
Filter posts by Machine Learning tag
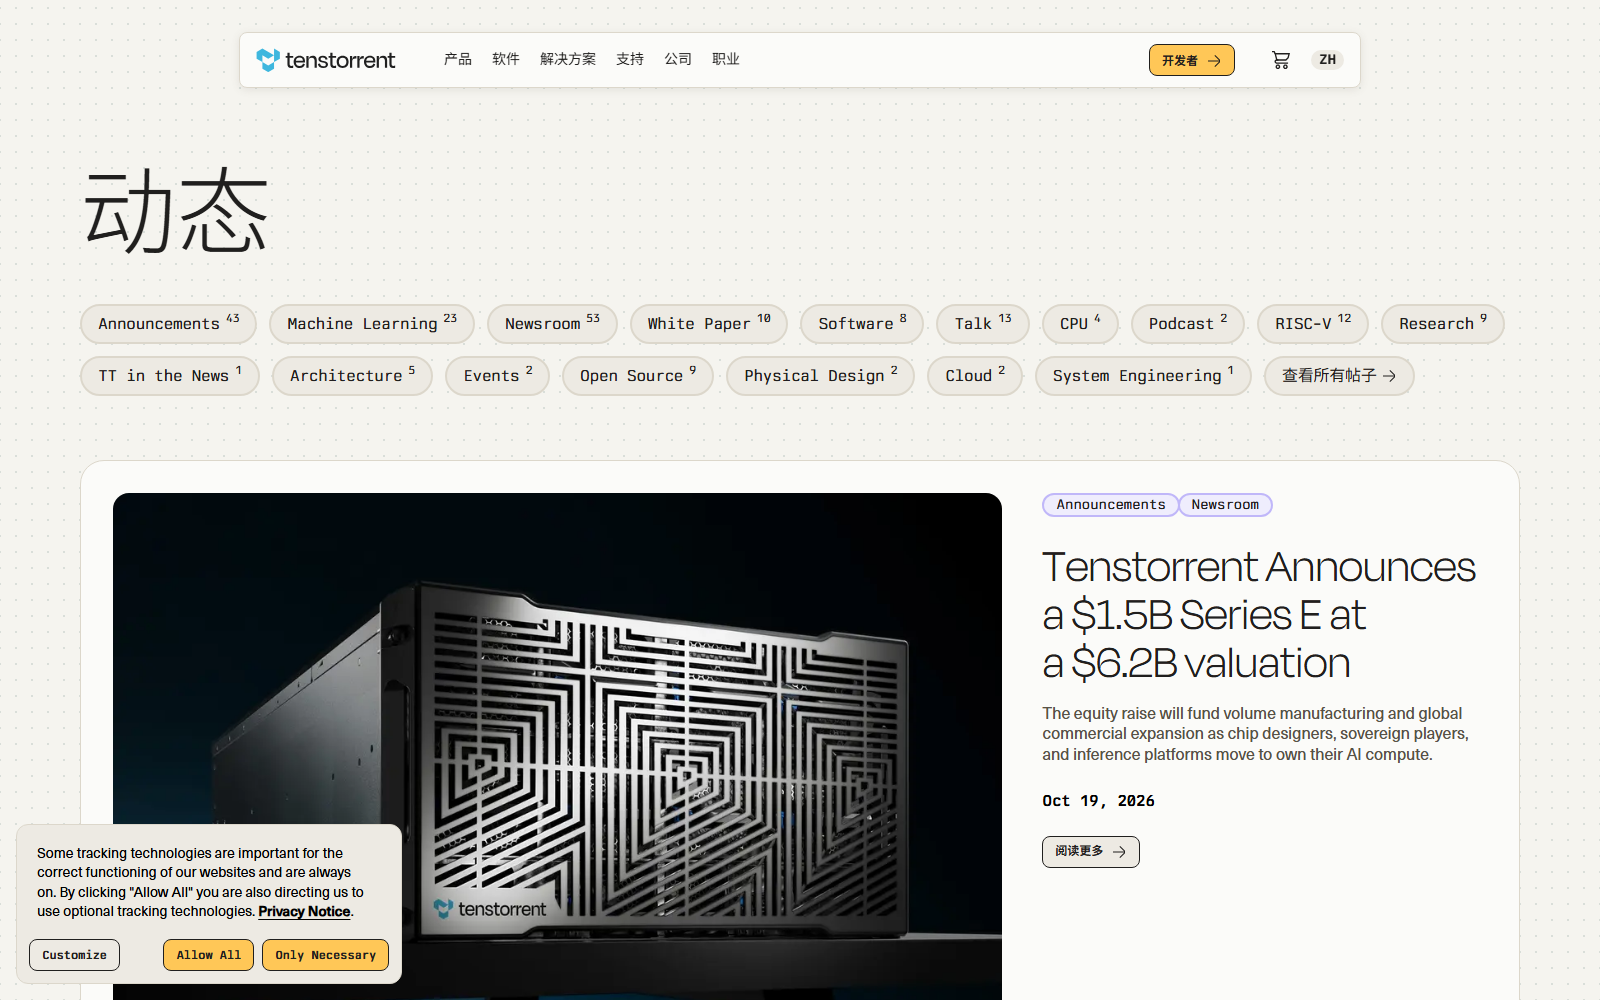click(371, 324)
